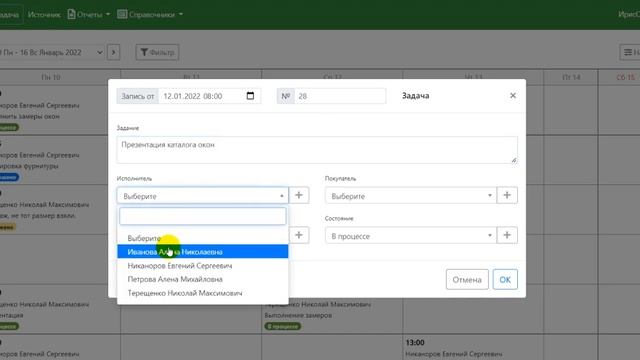The height and width of the screenshot is (360, 640).
Task: Confirm with the OK button
Action: pos(505,280)
